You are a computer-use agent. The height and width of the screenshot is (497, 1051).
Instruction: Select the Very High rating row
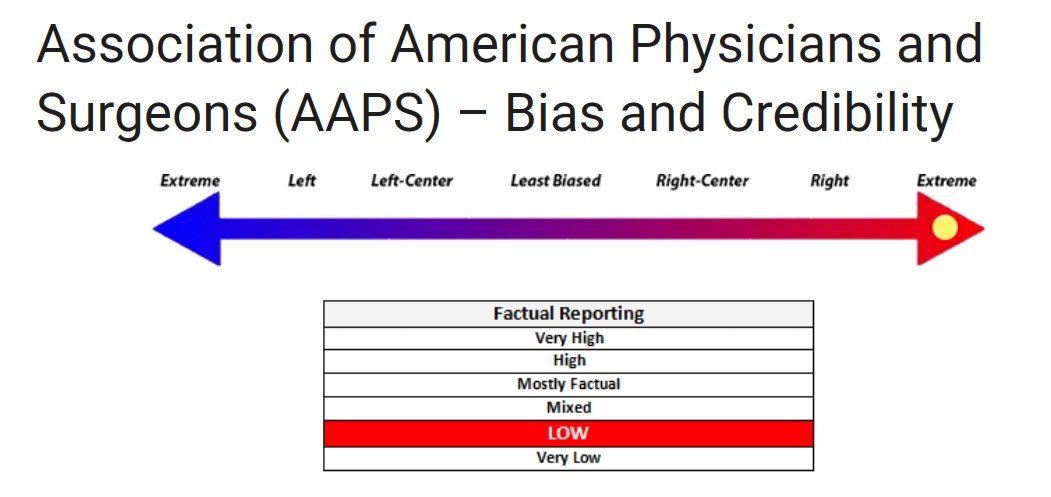click(x=568, y=338)
